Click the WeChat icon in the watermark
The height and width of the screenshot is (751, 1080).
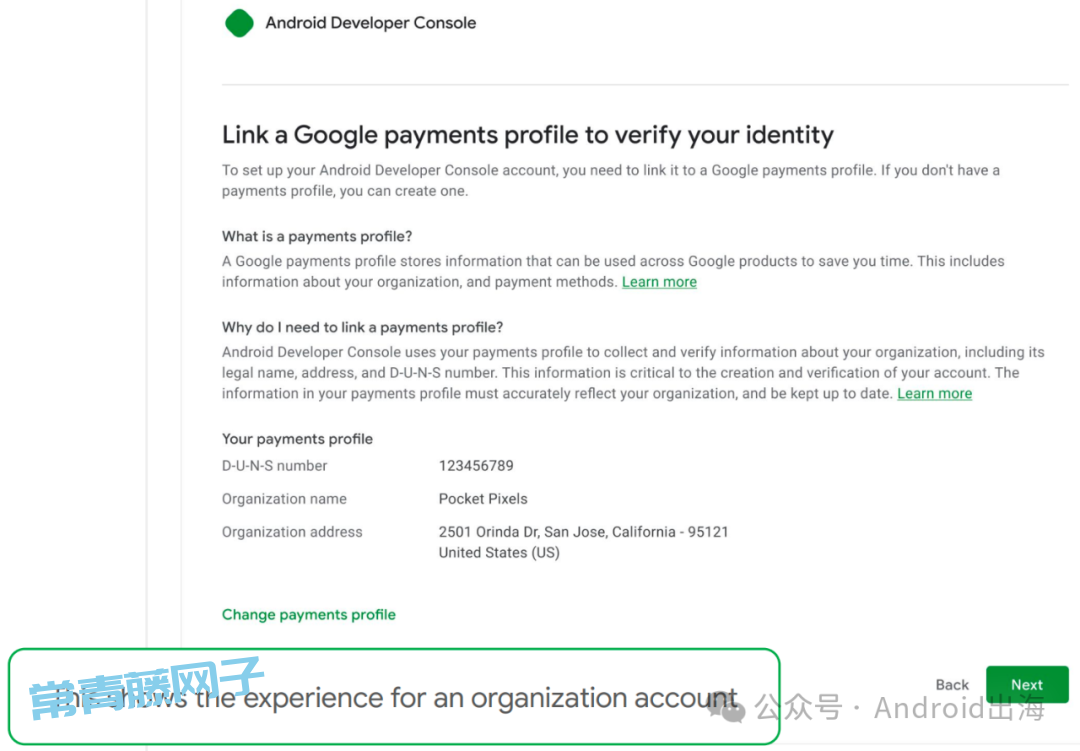click(726, 707)
